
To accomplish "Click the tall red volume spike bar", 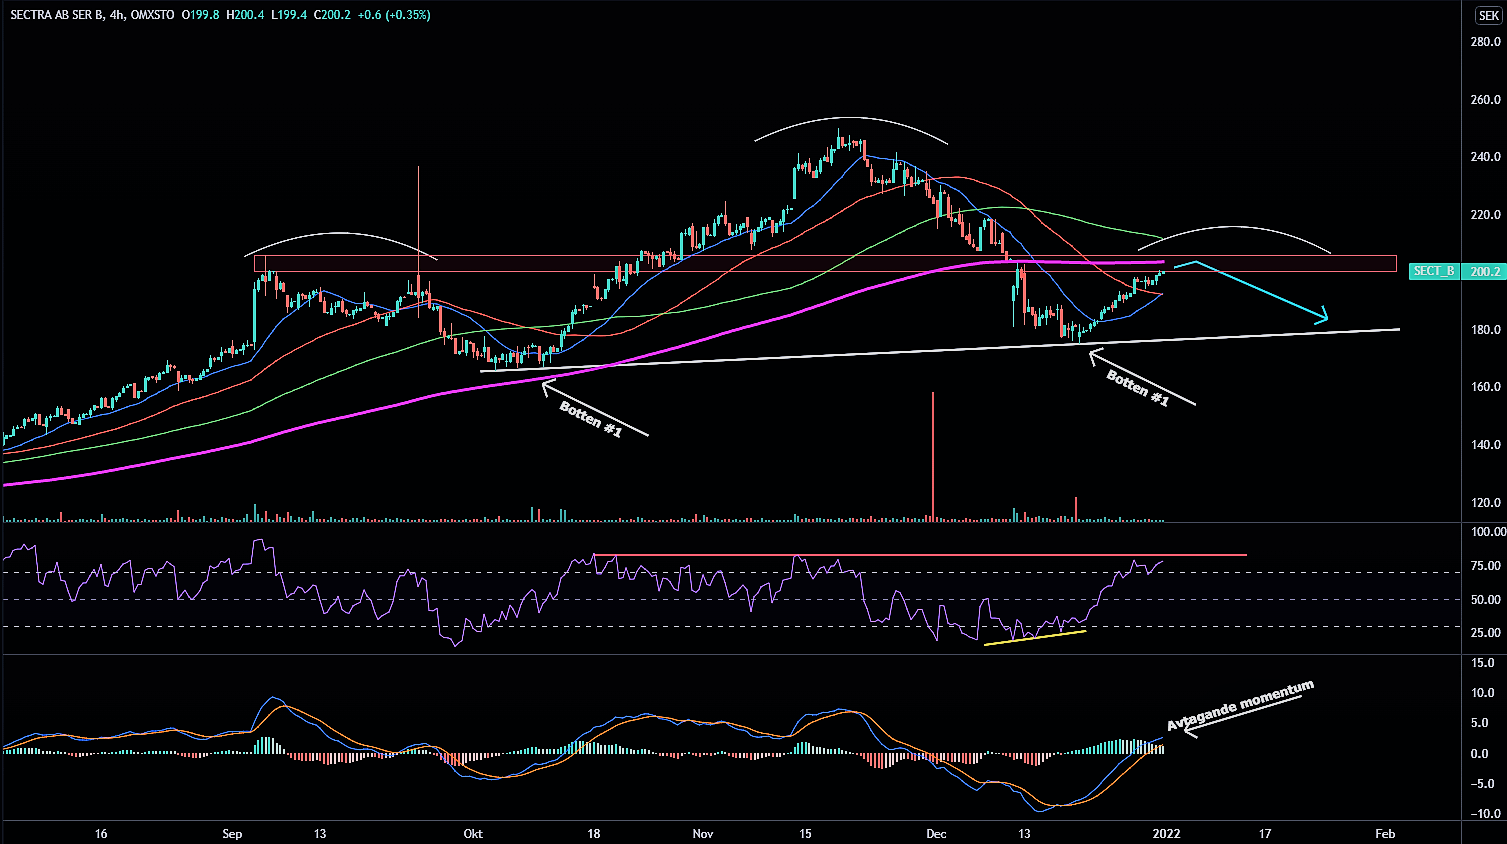I will point(933,455).
